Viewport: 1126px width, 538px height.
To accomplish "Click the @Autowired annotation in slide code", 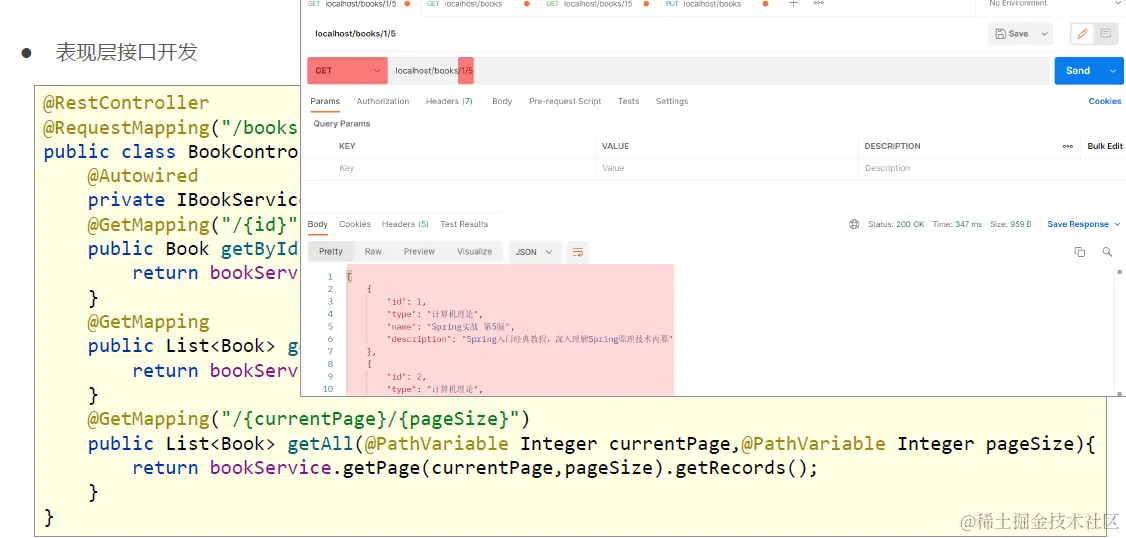I will pos(142,176).
